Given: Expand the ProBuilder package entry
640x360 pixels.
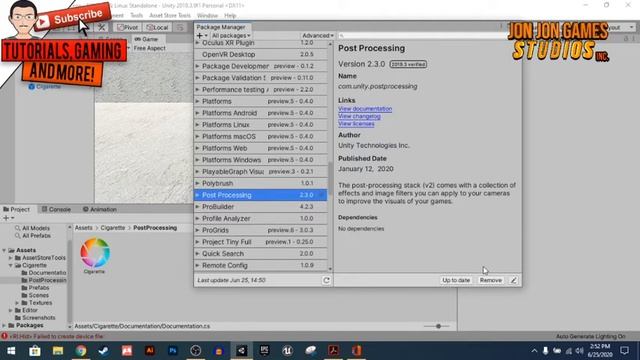Looking at the screenshot, I should click(197, 207).
